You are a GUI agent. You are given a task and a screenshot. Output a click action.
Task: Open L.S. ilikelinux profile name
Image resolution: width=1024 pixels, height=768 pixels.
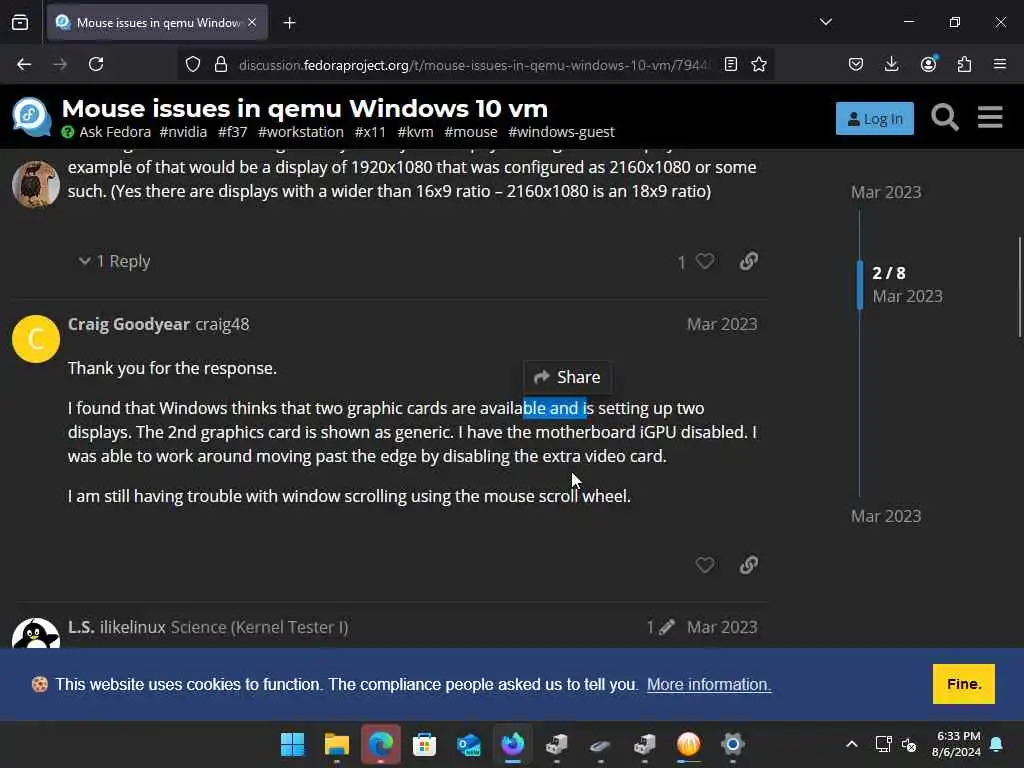117,627
